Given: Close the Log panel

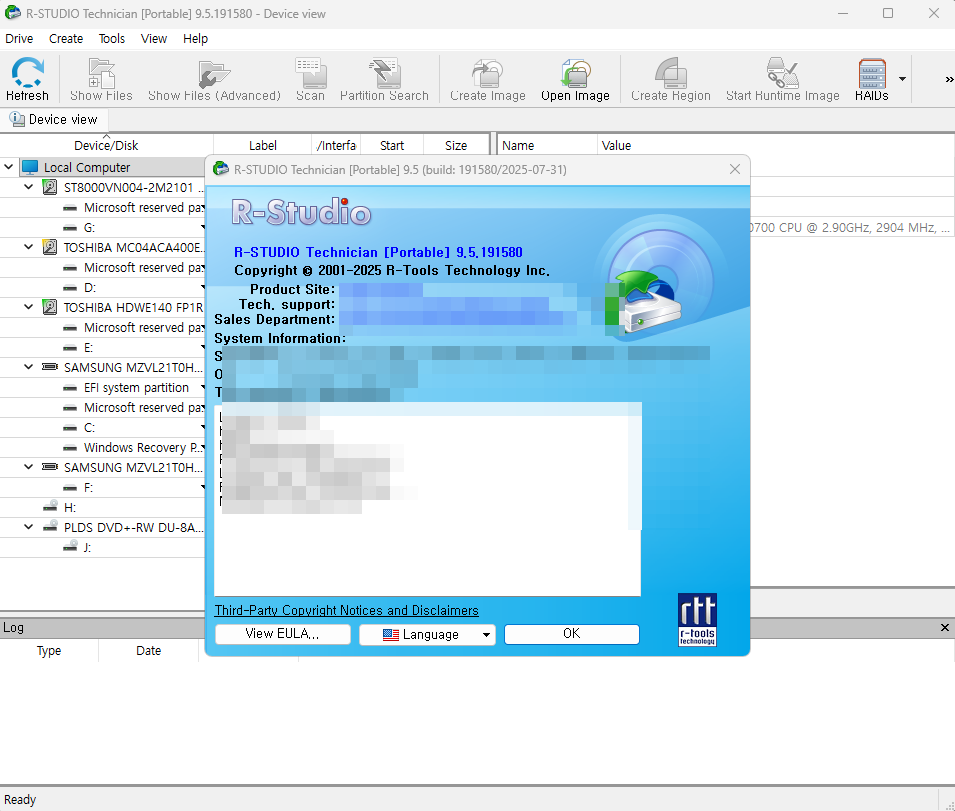Looking at the screenshot, I should click(x=945, y=627).
